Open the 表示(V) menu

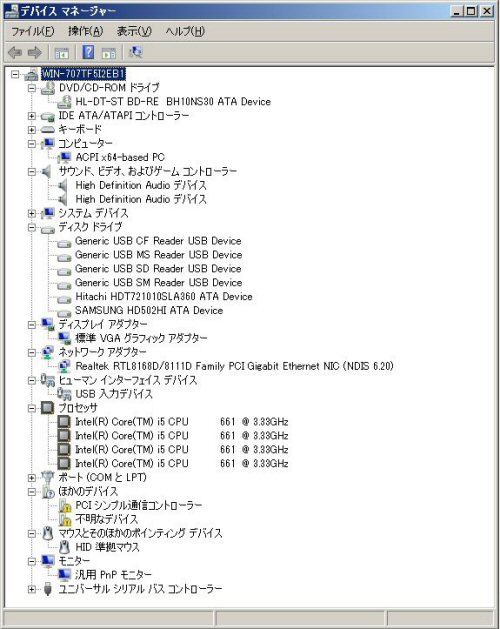(134, 31)
